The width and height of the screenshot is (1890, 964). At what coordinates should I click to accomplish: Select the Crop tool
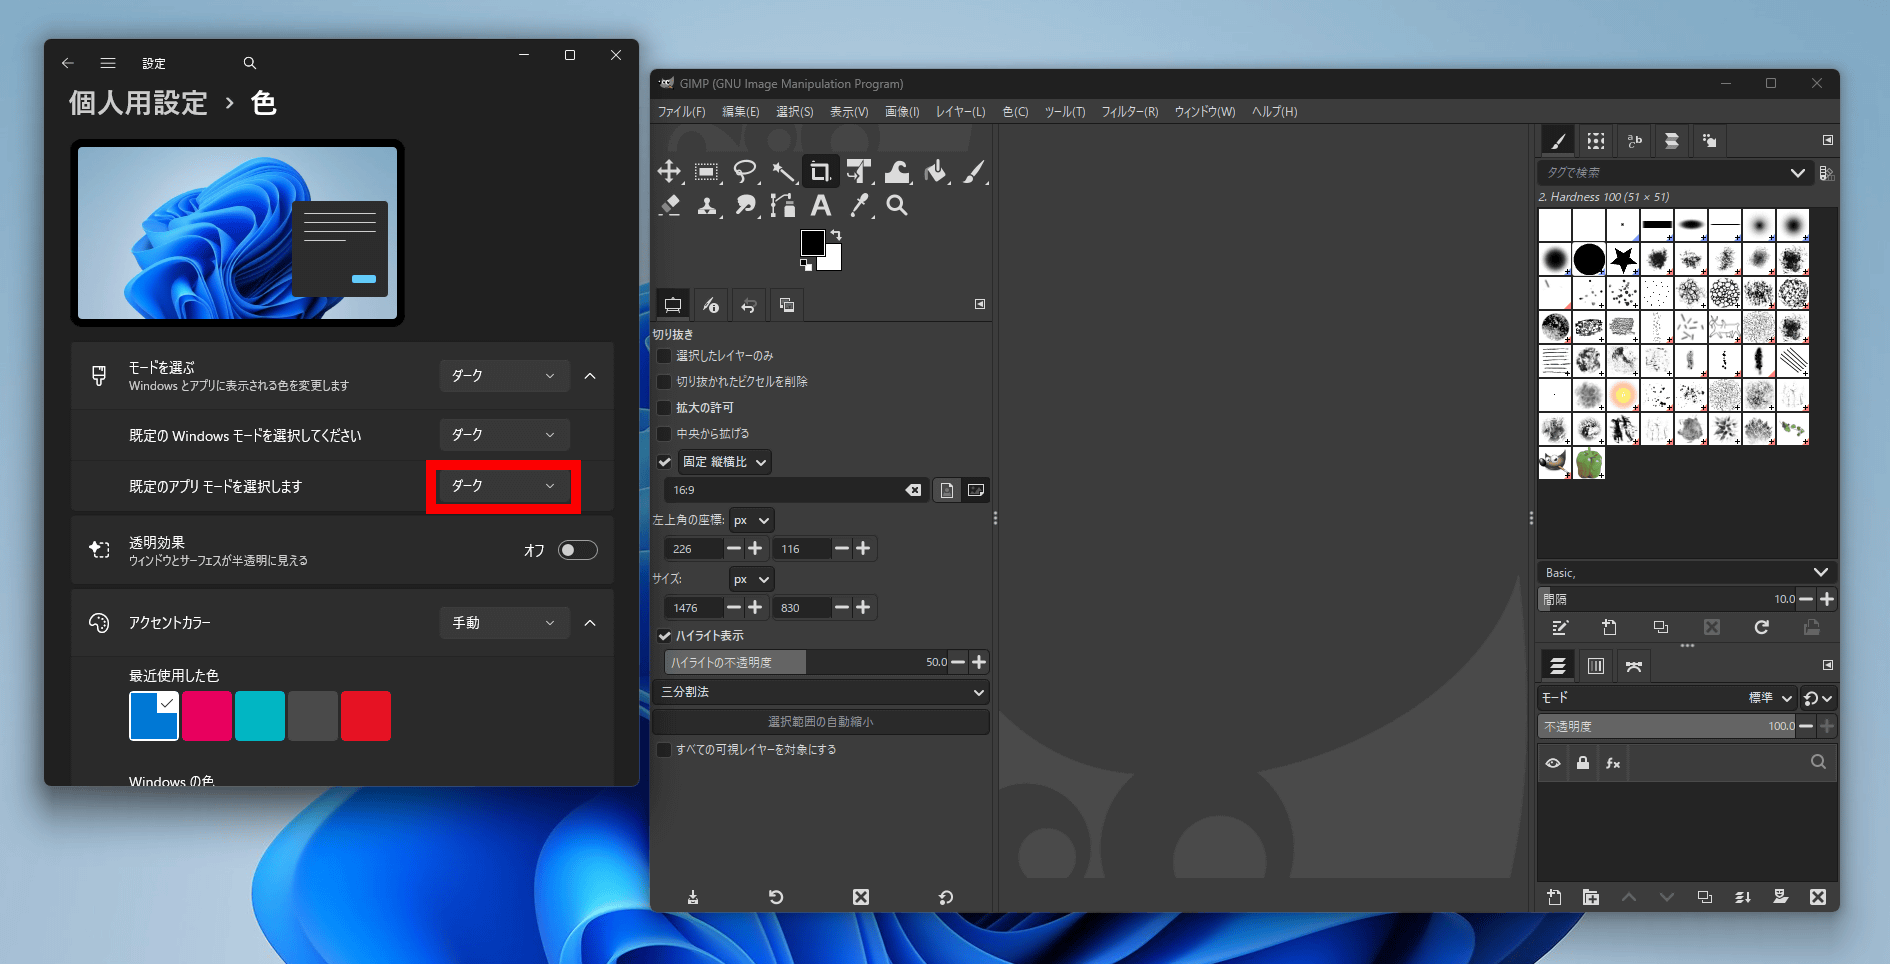820,172
